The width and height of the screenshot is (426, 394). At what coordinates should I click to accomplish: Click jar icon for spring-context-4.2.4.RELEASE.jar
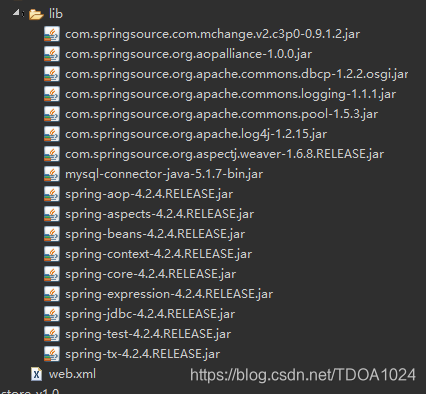(x=52, y=254)
